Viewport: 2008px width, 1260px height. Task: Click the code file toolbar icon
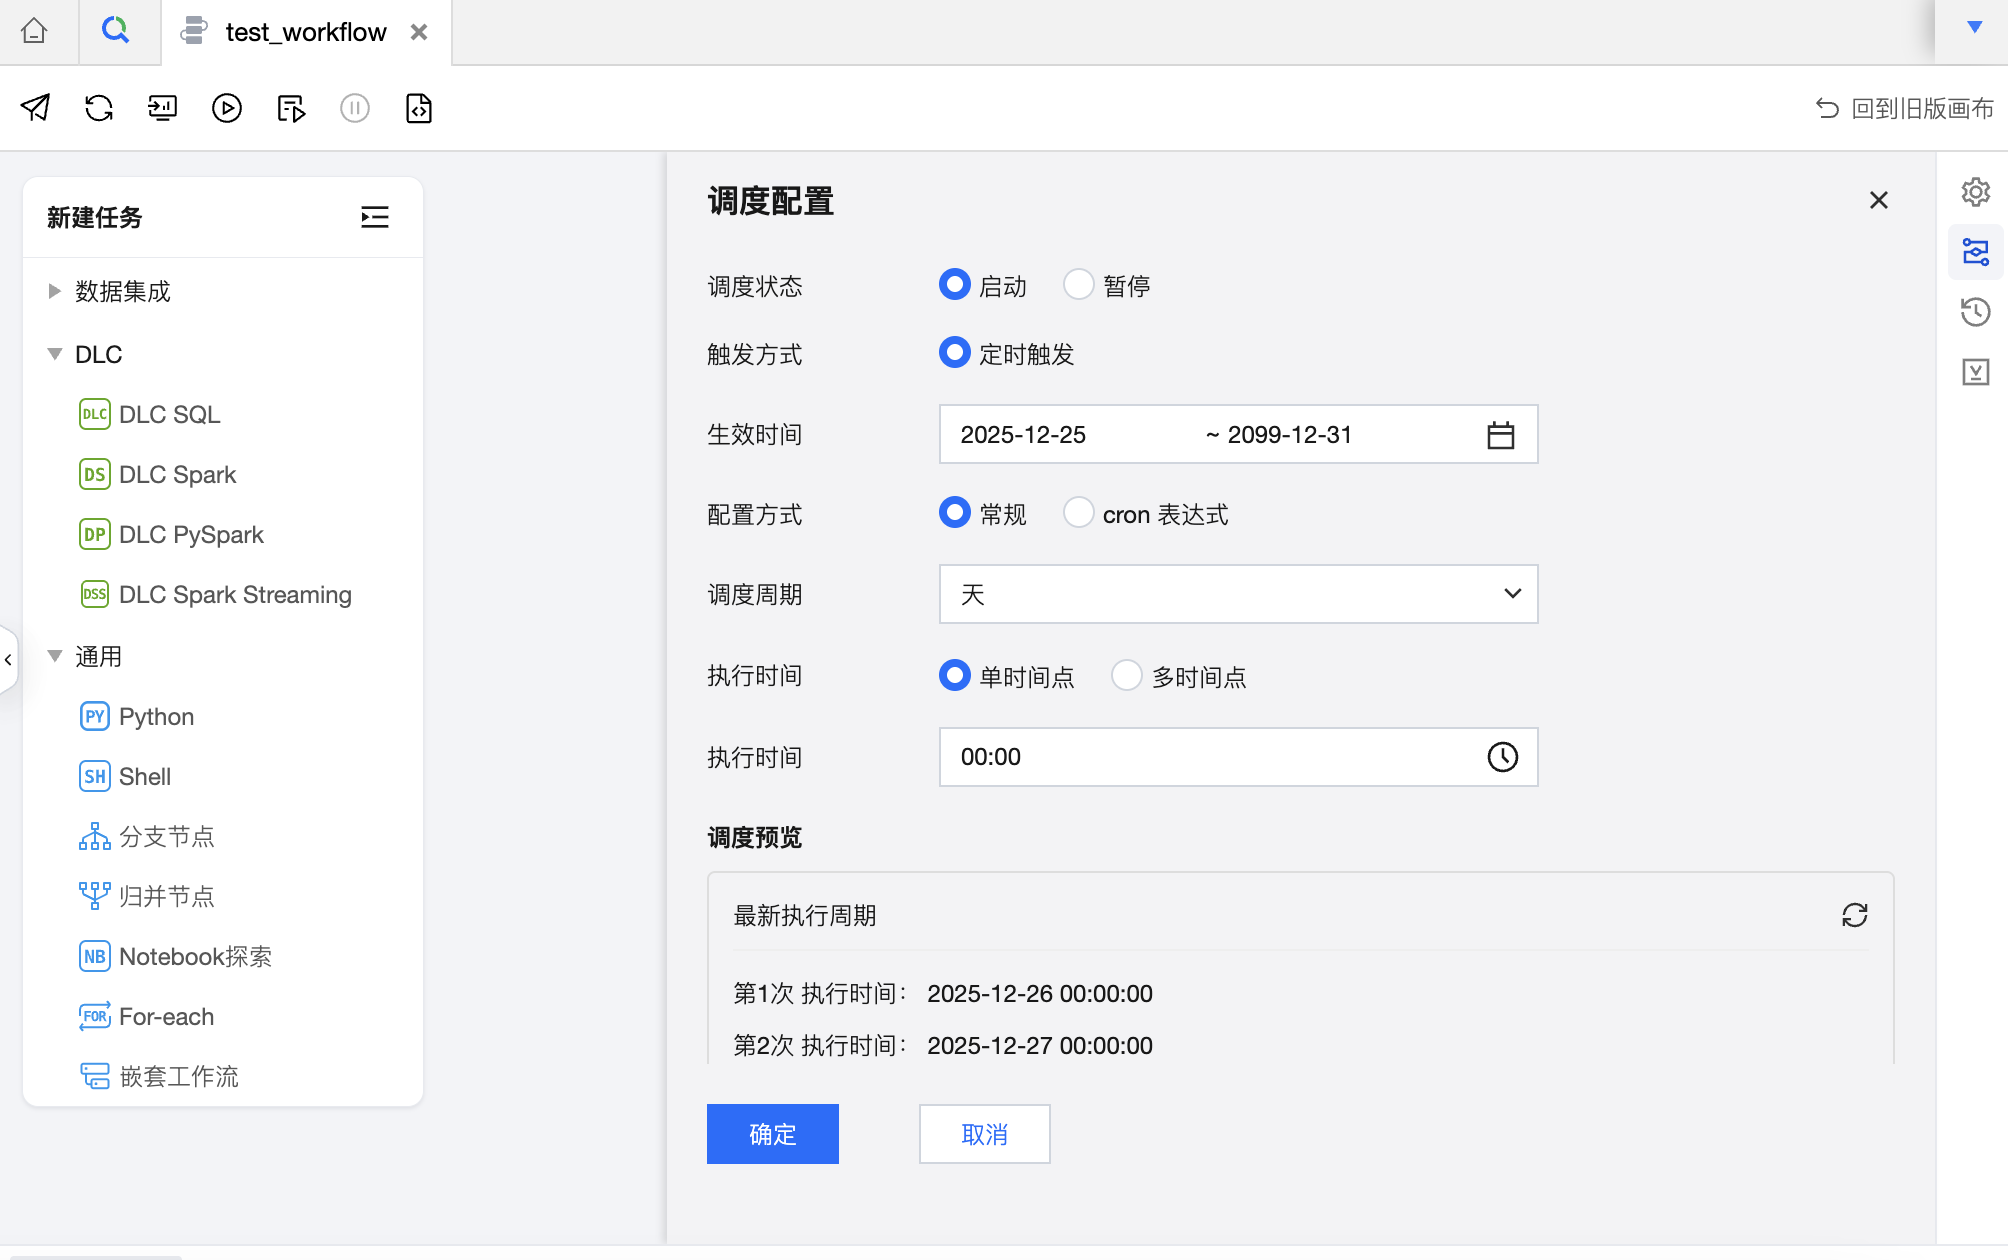pos(419,108)
